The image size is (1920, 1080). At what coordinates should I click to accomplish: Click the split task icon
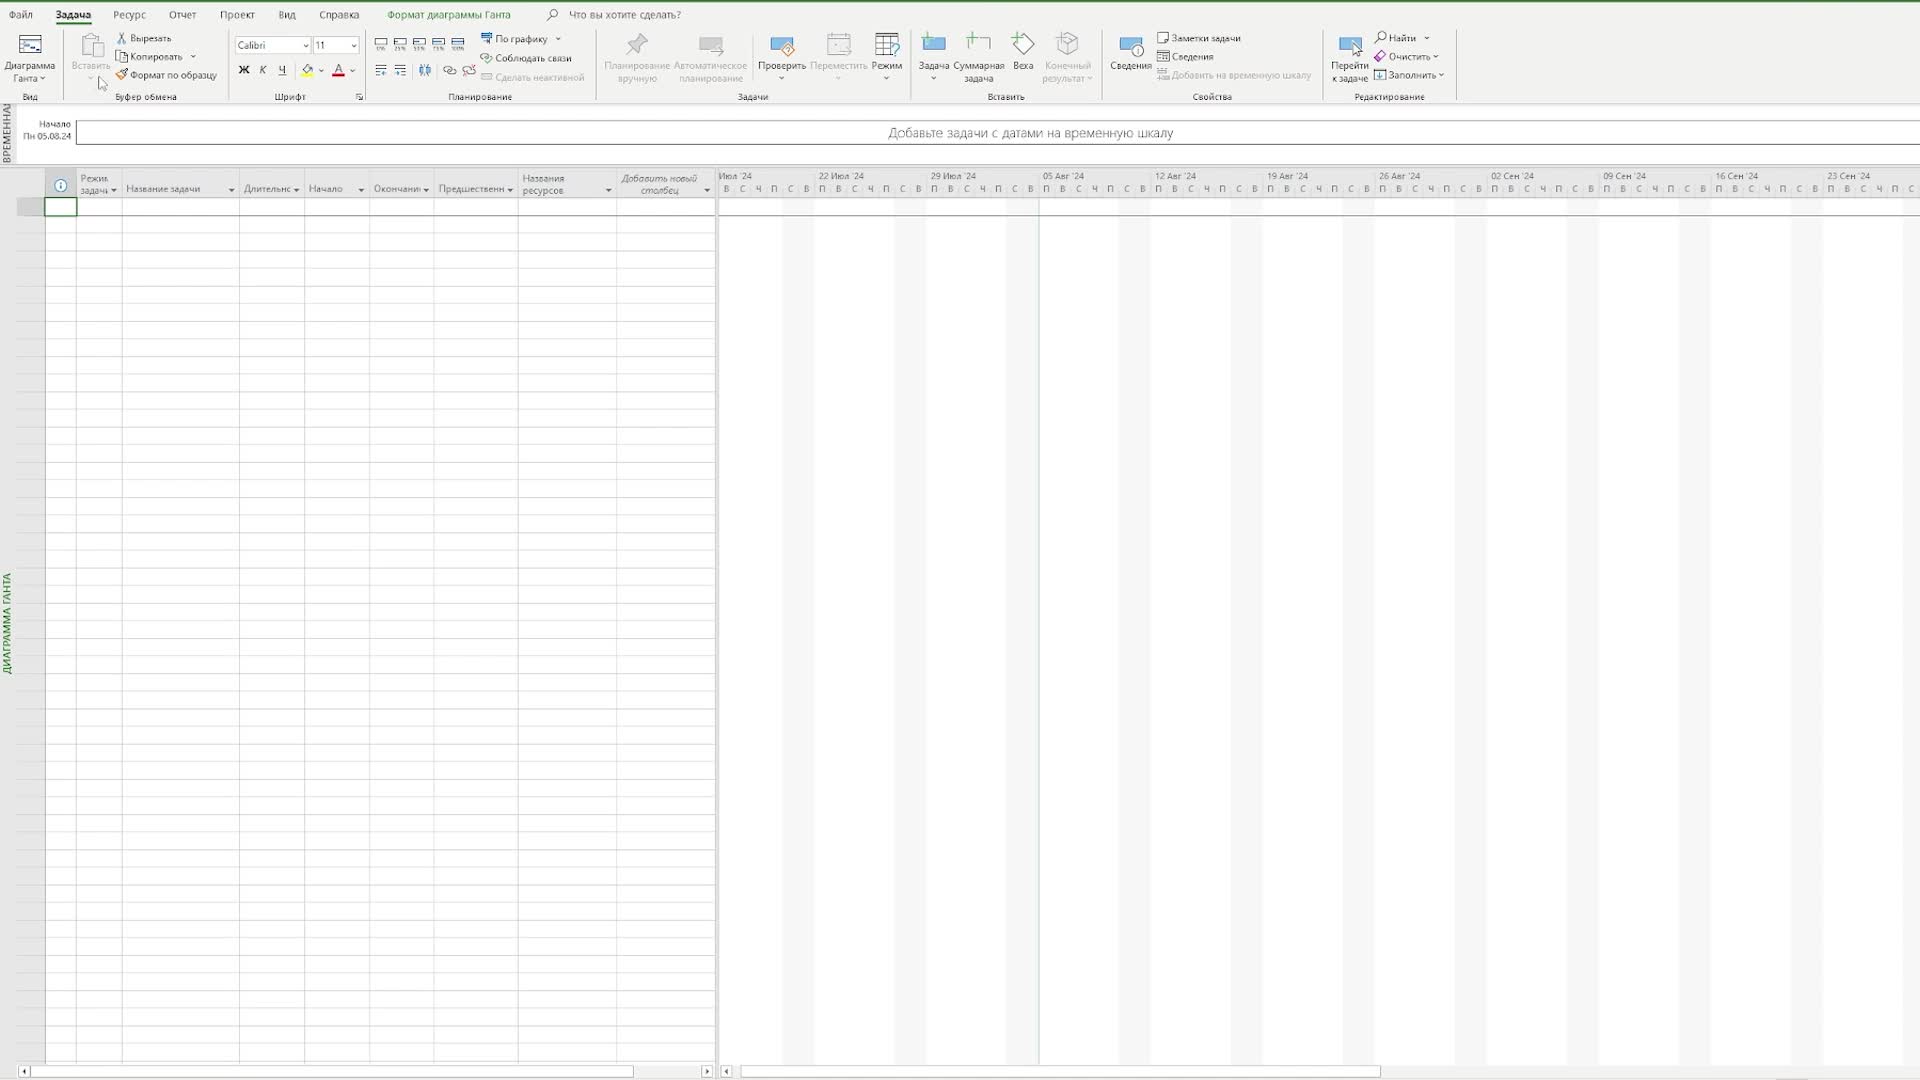425,70
